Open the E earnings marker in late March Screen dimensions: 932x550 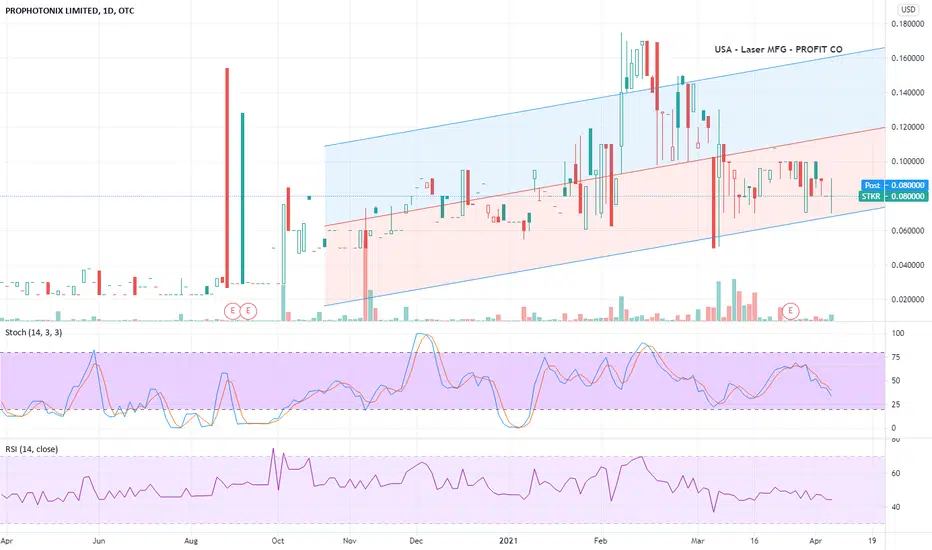click(791, 310)
